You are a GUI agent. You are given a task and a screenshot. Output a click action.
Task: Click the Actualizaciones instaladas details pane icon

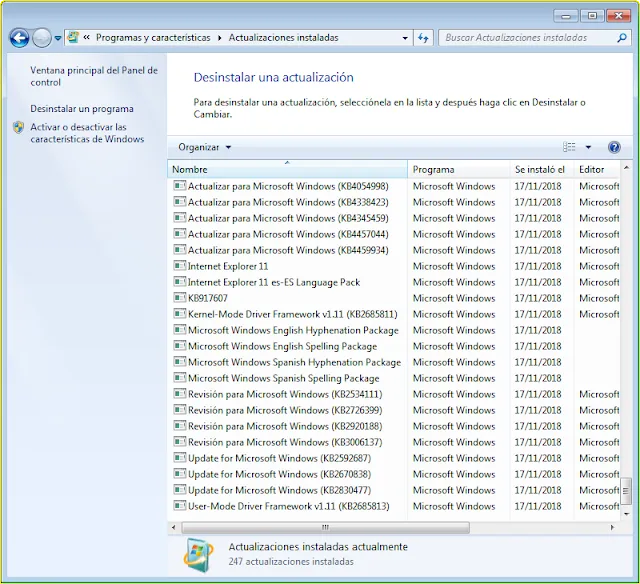click(x=198, y=555)
